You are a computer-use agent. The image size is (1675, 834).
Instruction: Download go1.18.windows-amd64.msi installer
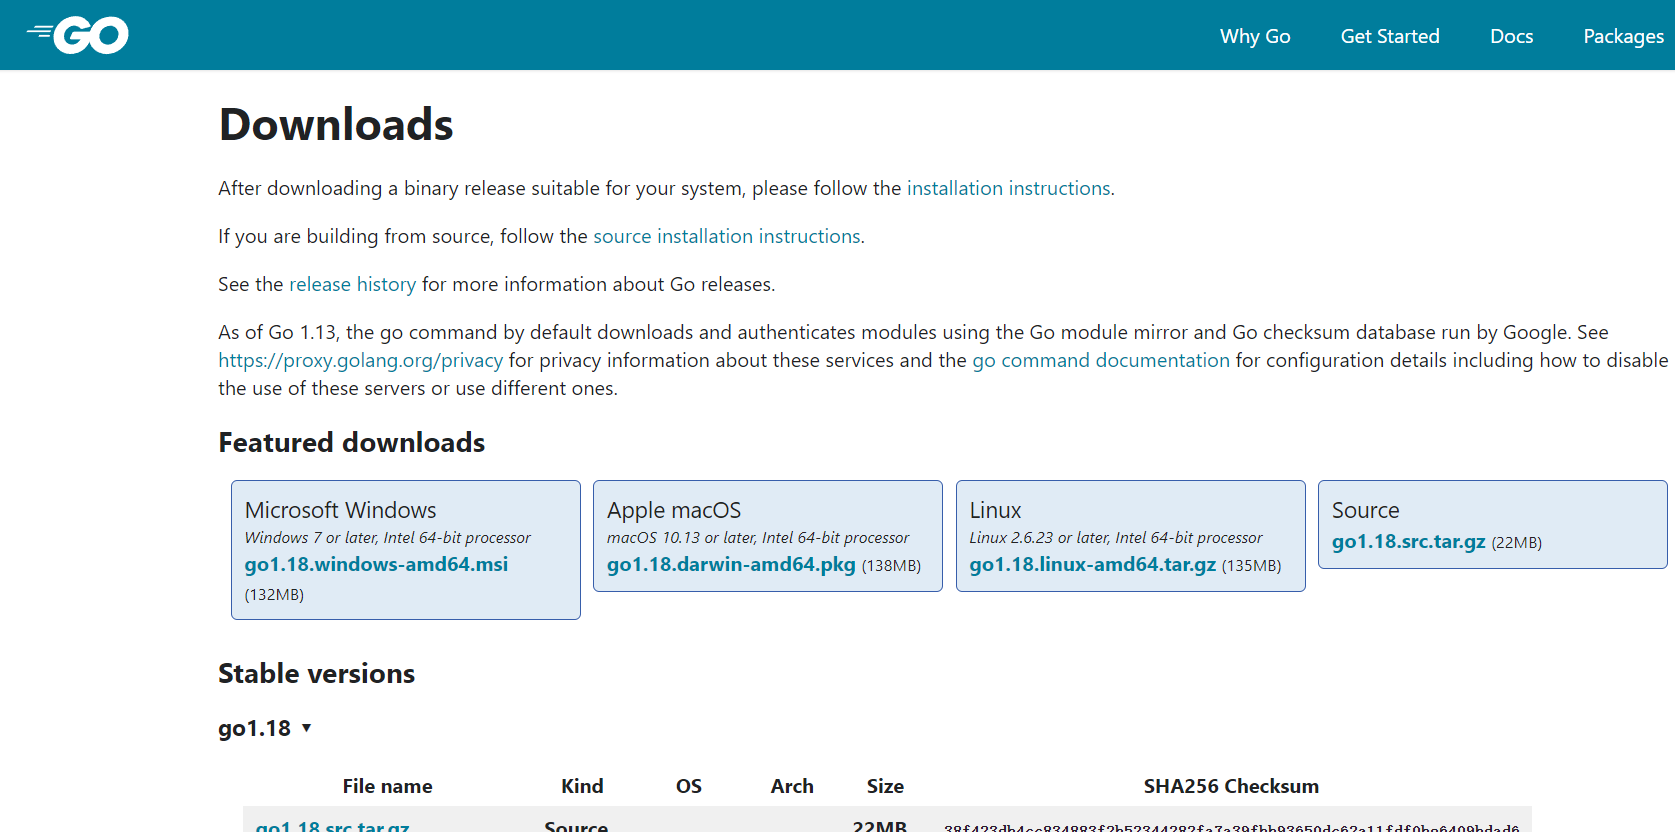(x=376, y=564)
